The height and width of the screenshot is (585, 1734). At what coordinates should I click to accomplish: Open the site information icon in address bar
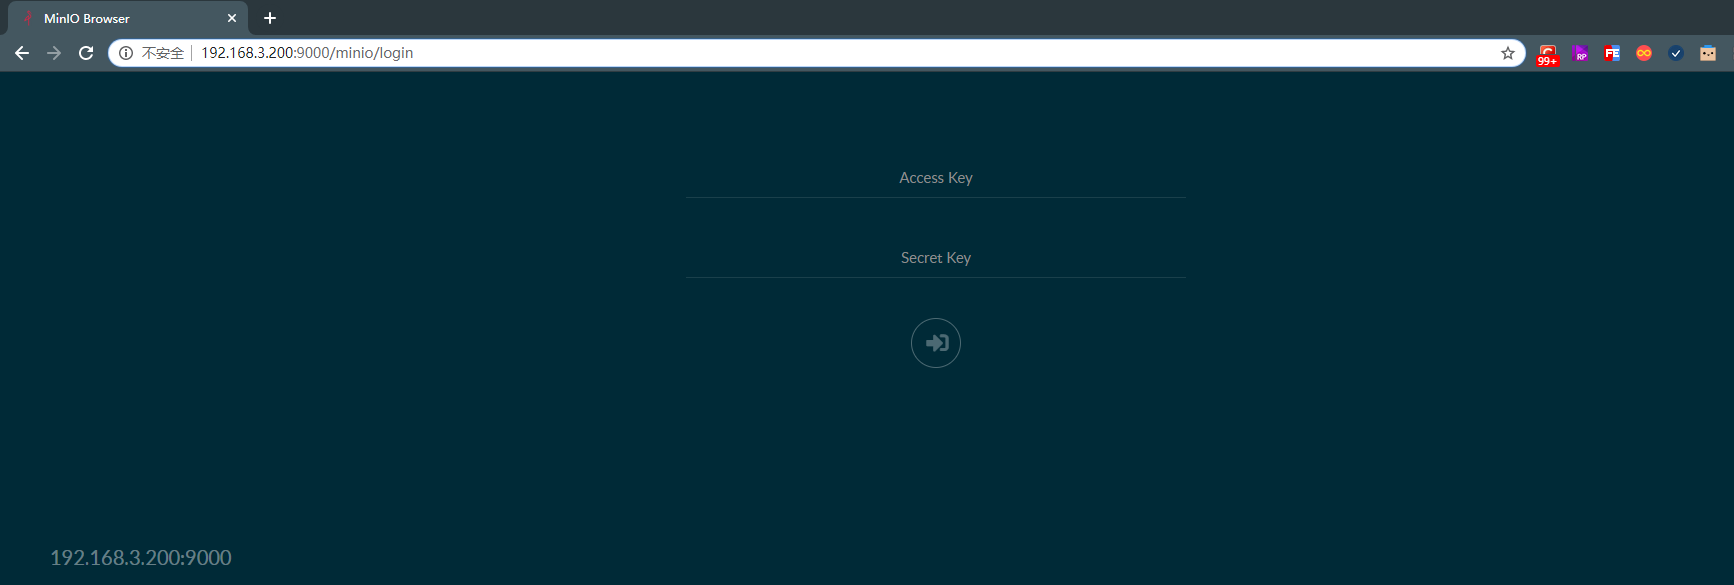[x=126, y=53]
